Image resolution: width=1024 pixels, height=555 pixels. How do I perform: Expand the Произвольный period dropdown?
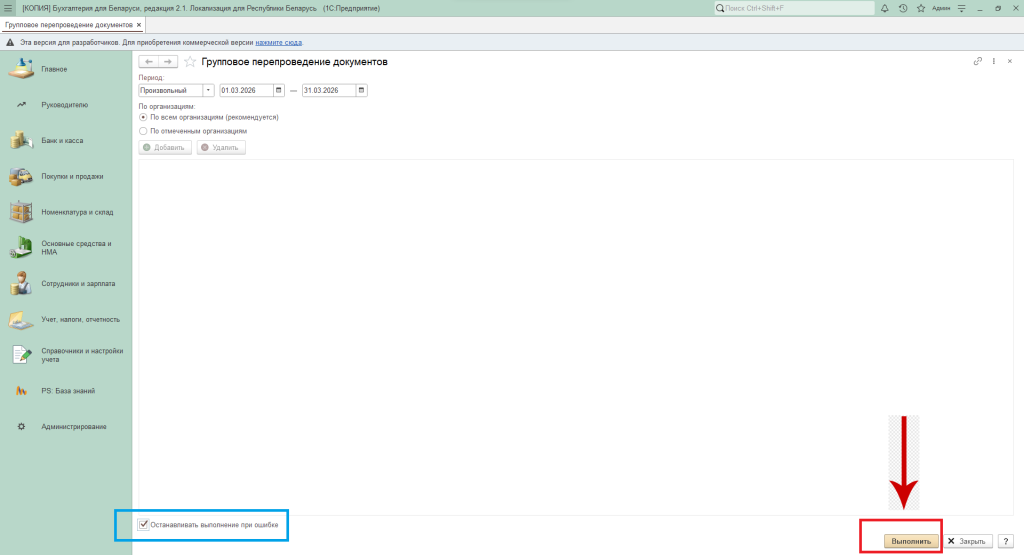[x=208, y=90]
